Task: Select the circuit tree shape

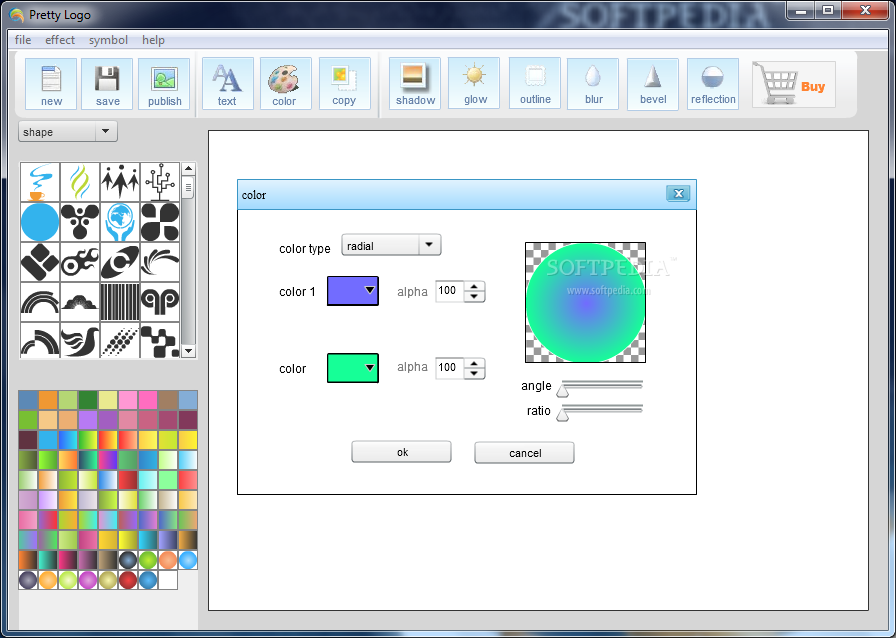Action: [160, 182]
